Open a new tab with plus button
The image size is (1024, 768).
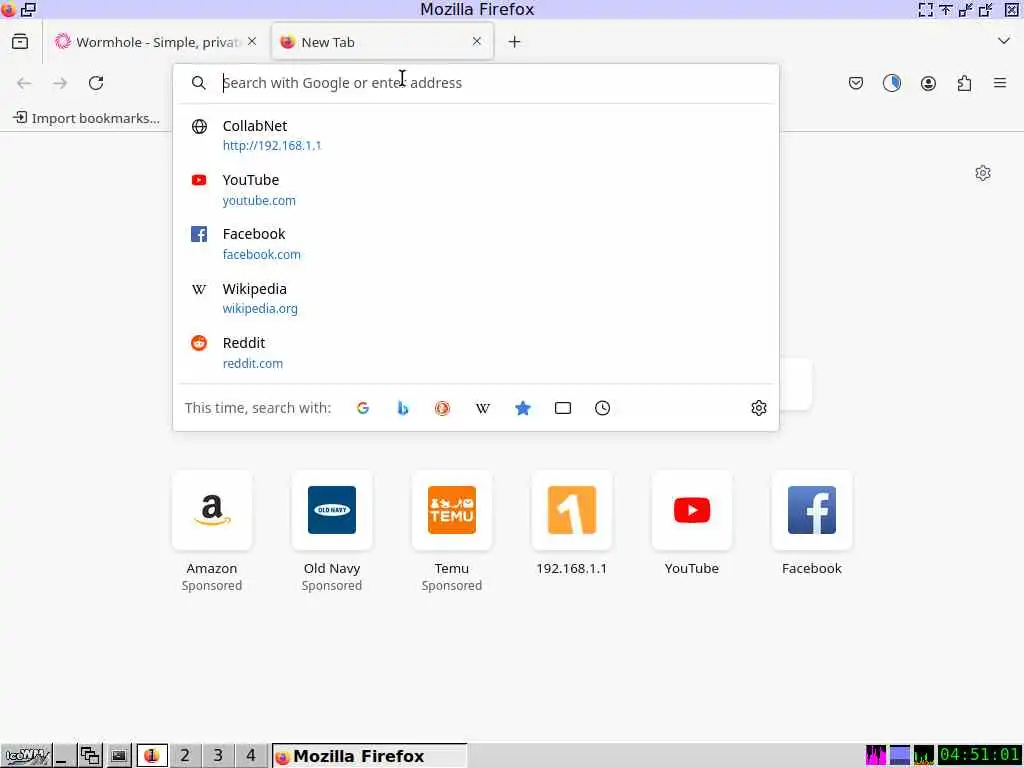pos(515,42)
